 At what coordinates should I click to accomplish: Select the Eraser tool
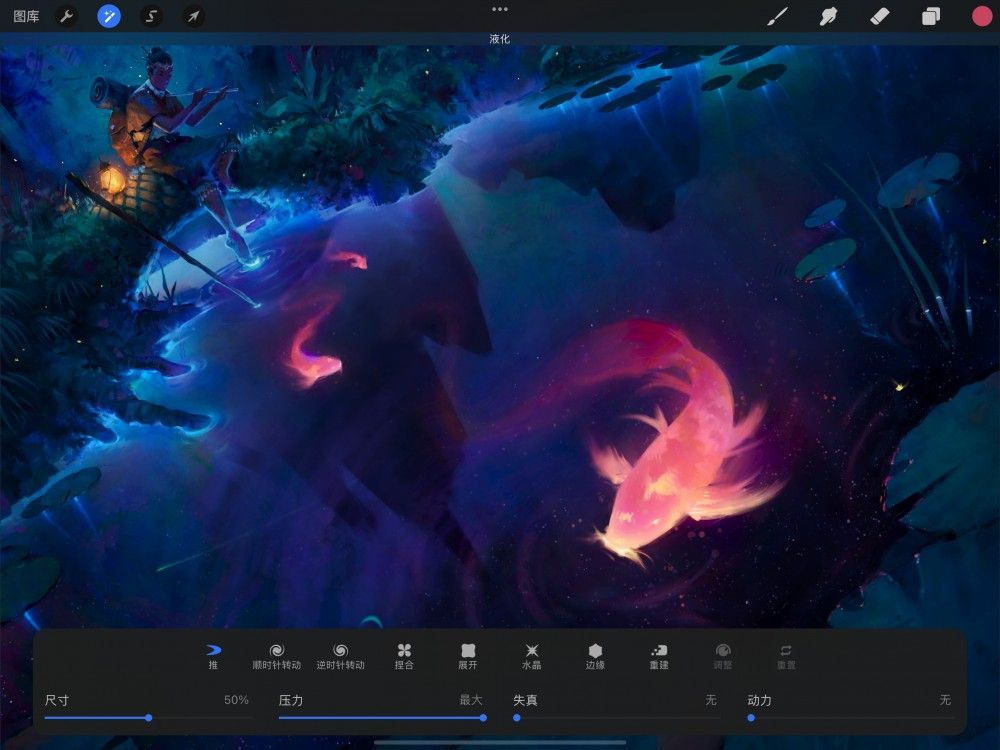pos(881,16)
